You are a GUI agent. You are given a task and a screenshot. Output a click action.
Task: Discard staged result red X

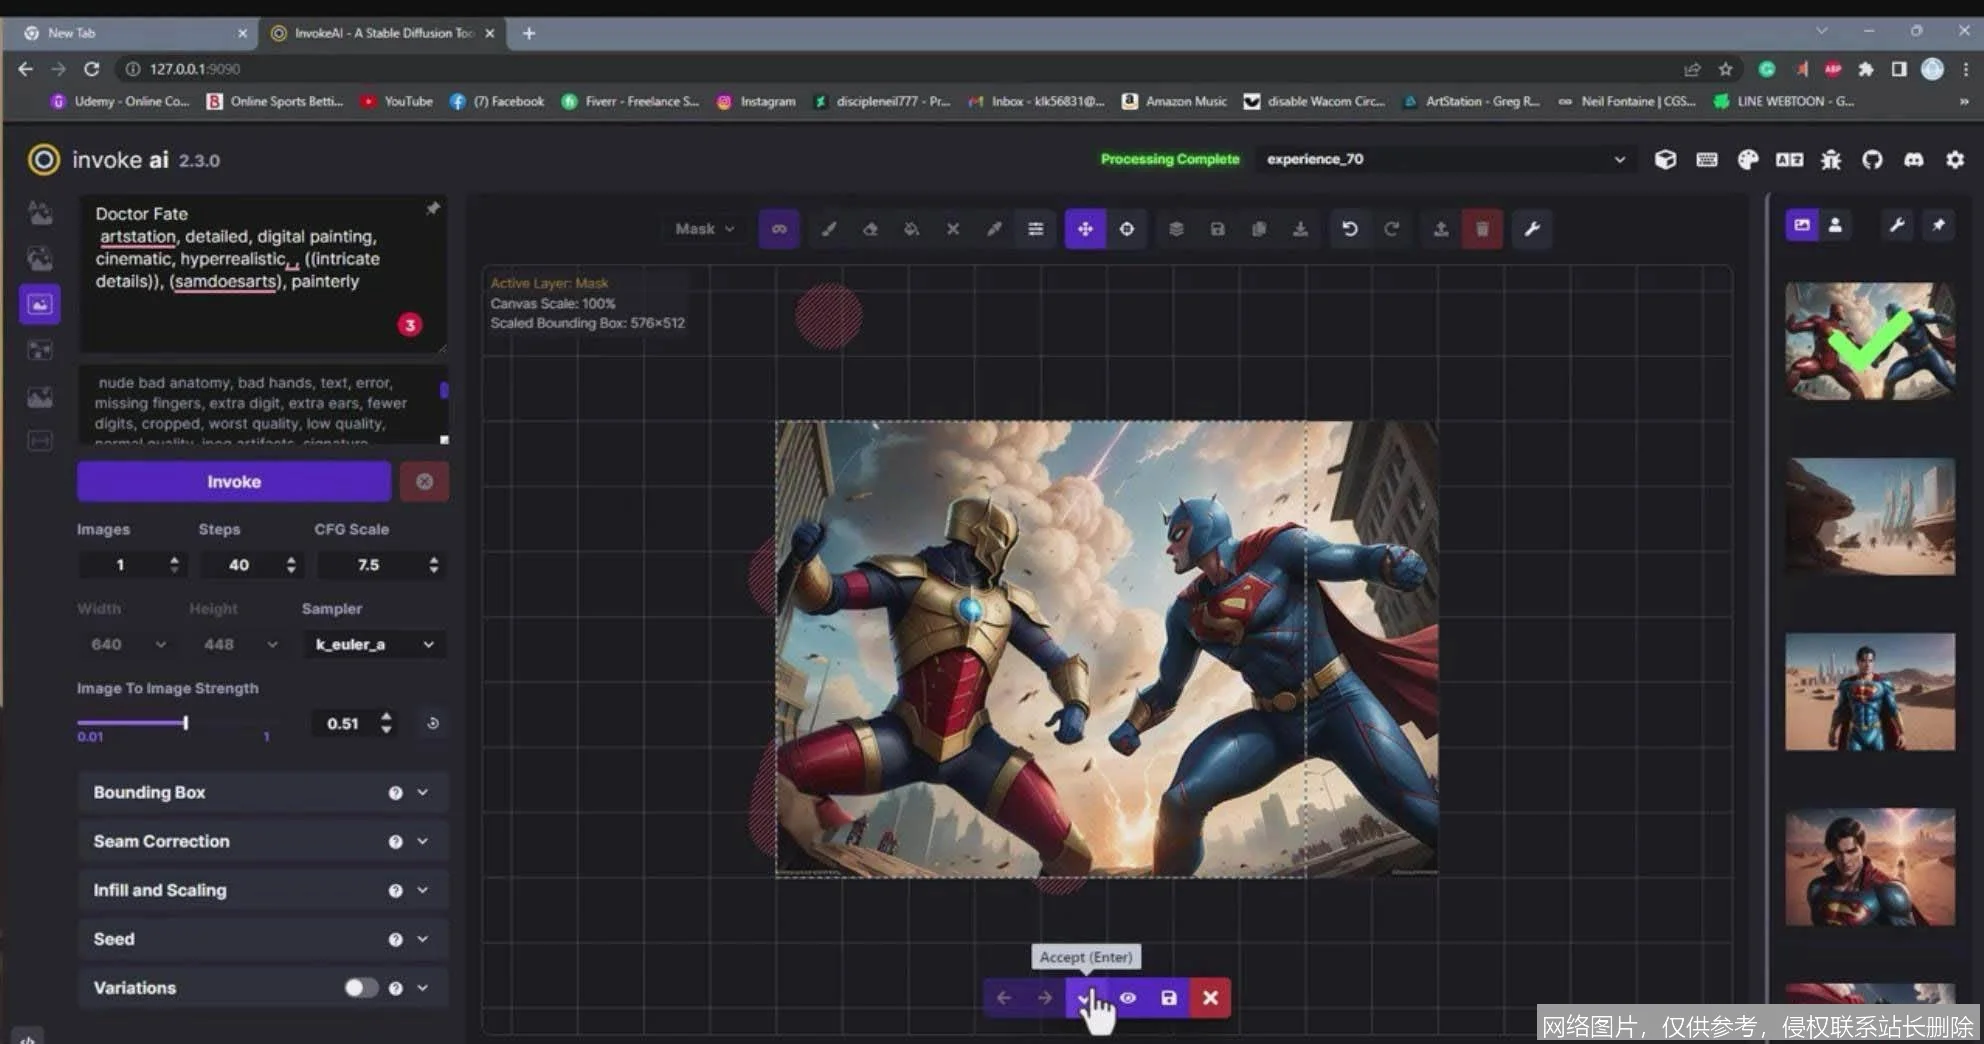coord(1210,998)
